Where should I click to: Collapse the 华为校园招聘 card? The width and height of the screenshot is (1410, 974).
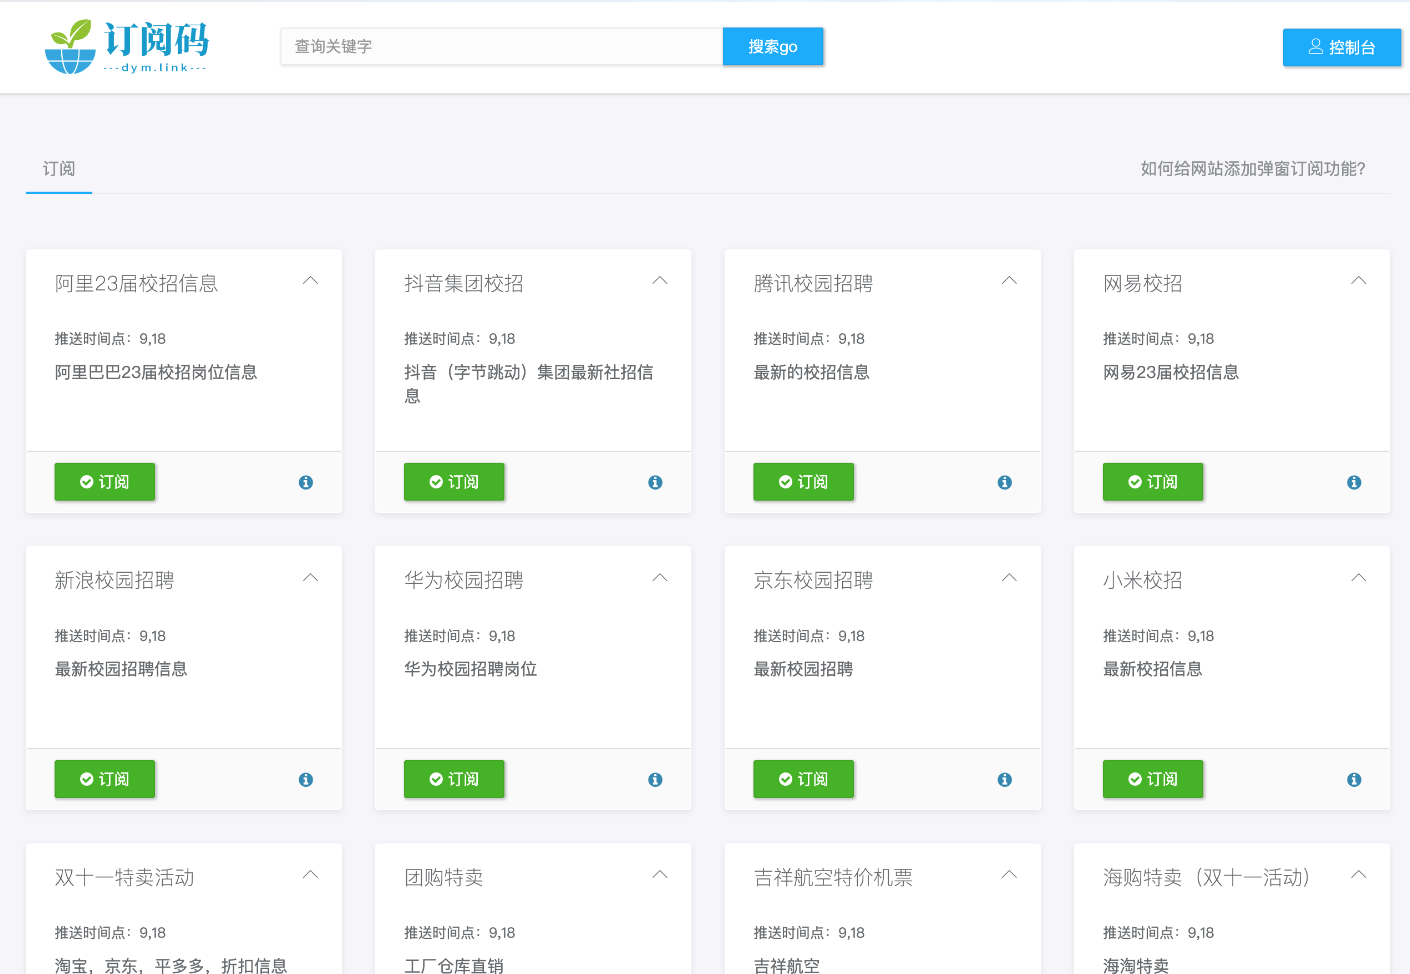click(x=660, y=578)
